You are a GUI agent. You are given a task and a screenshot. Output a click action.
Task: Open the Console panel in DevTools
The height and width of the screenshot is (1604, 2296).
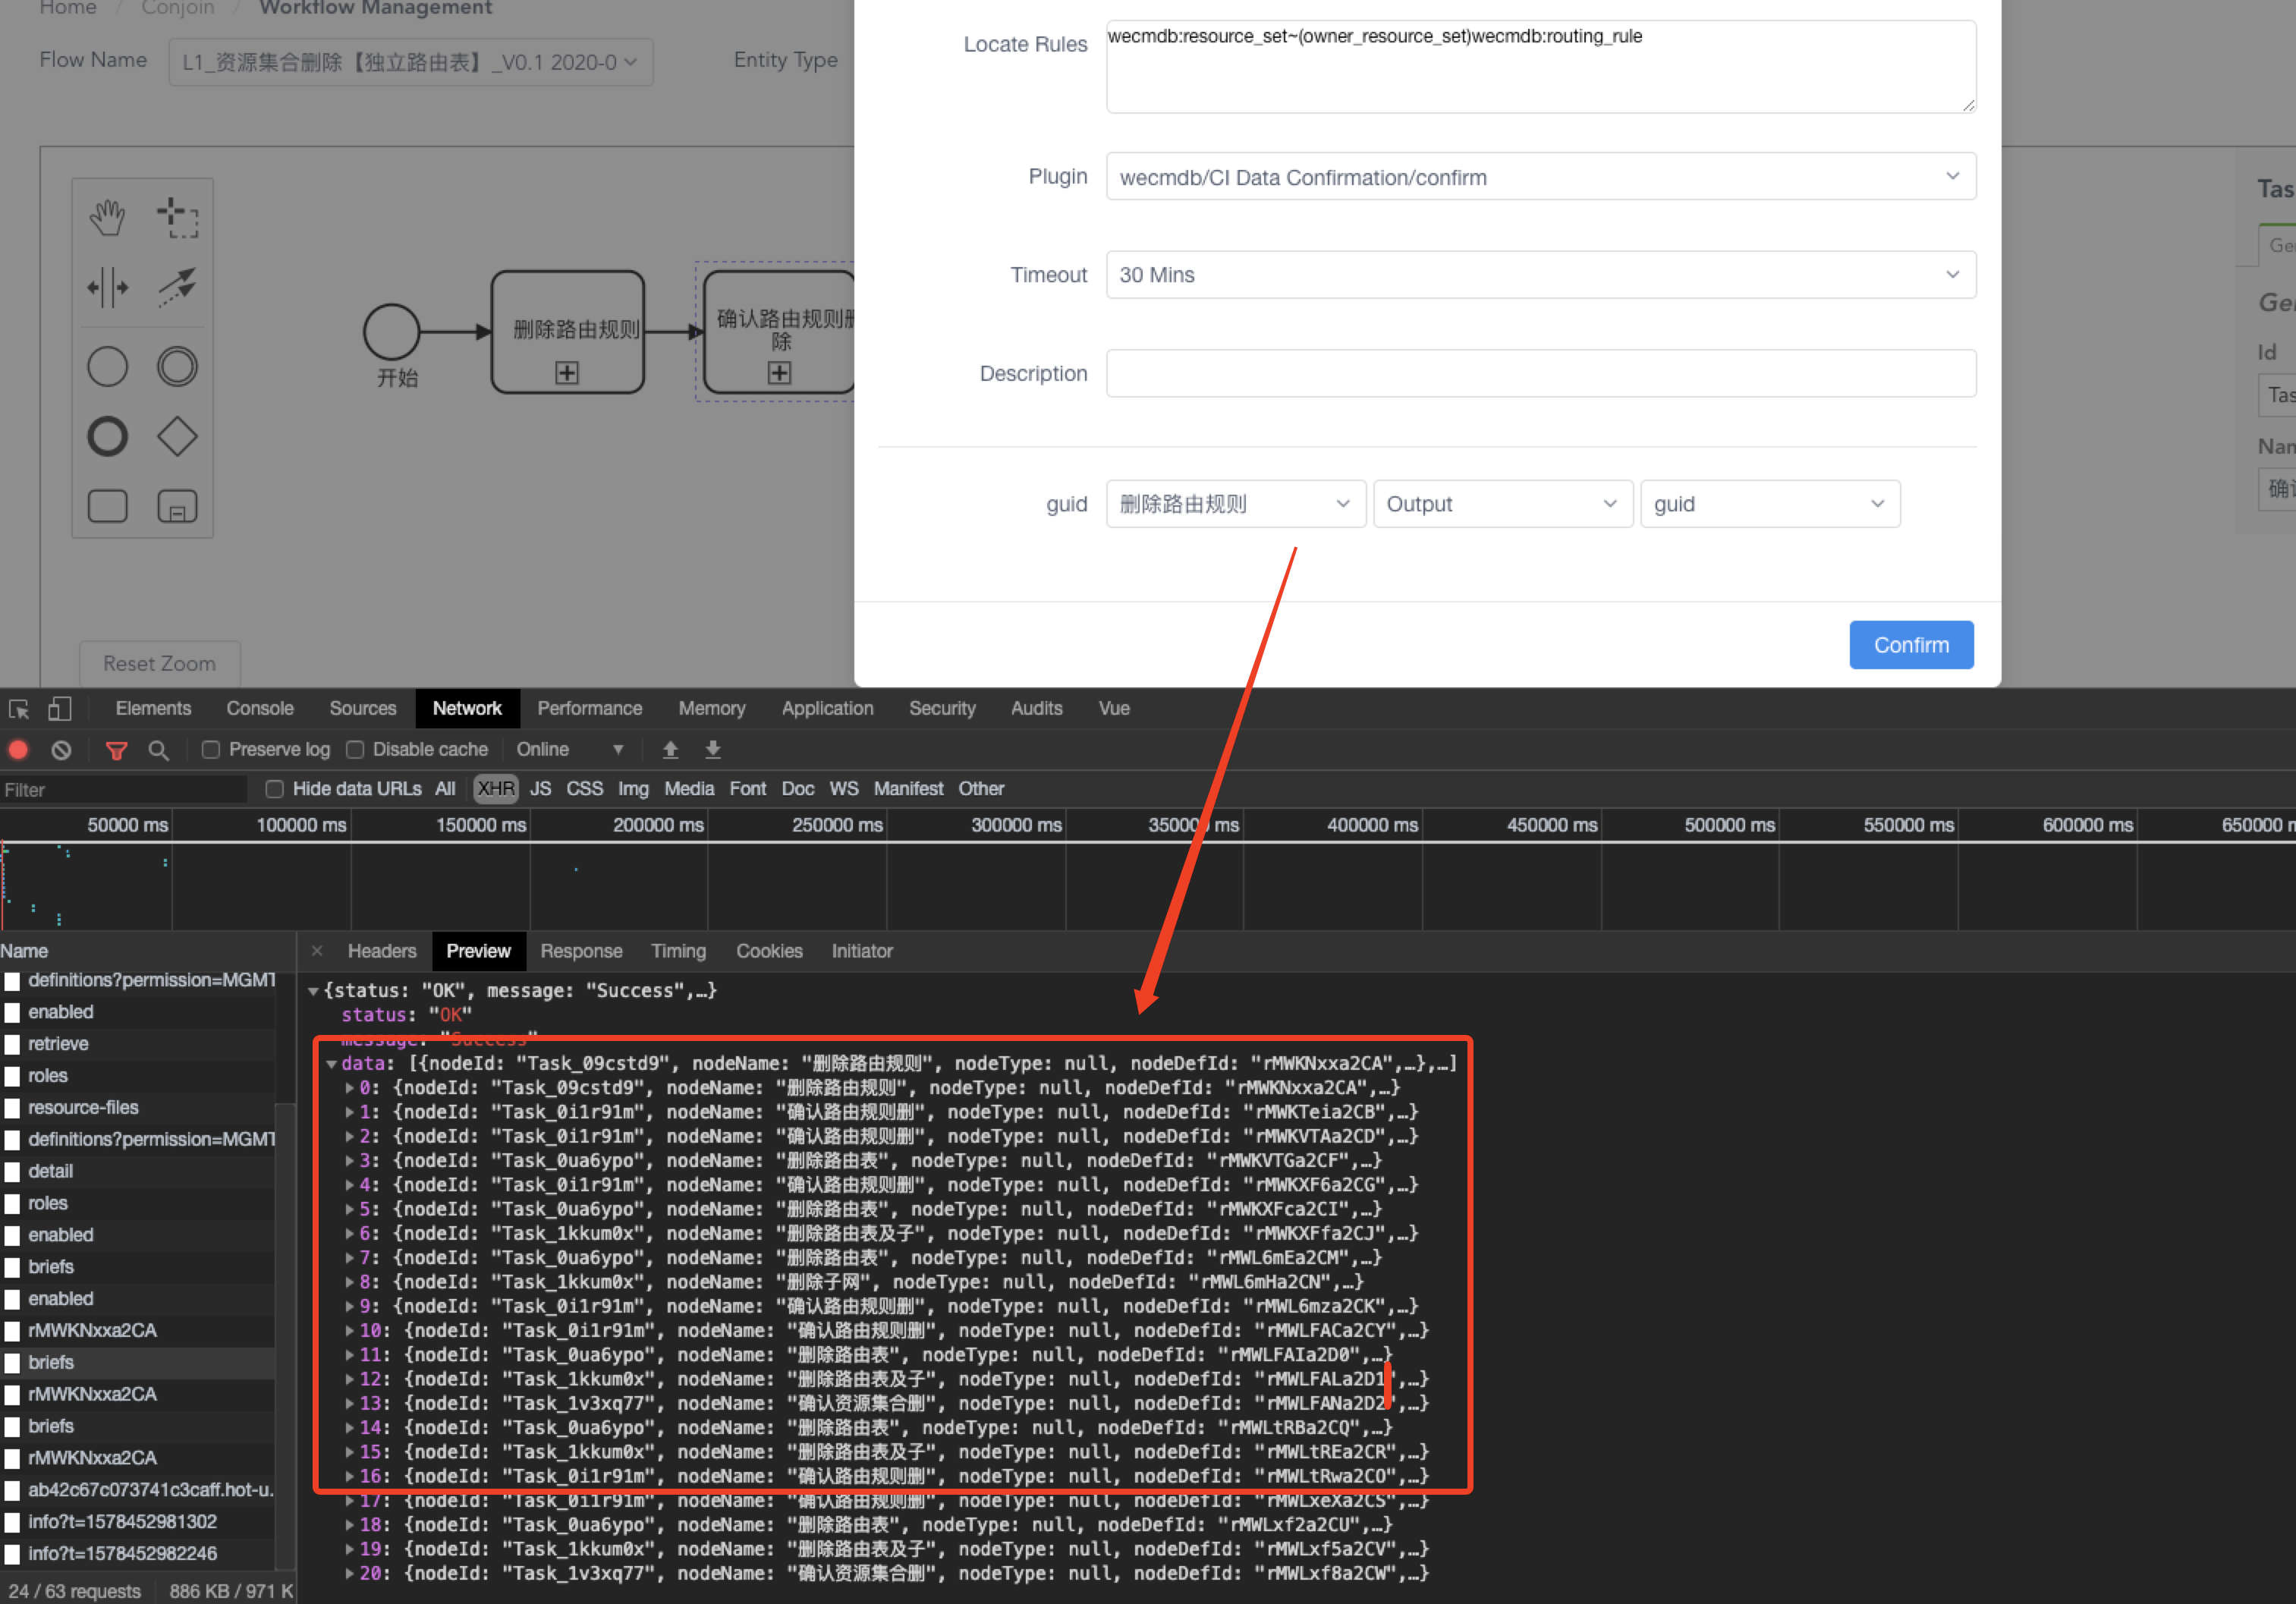(x=260, y=708)
